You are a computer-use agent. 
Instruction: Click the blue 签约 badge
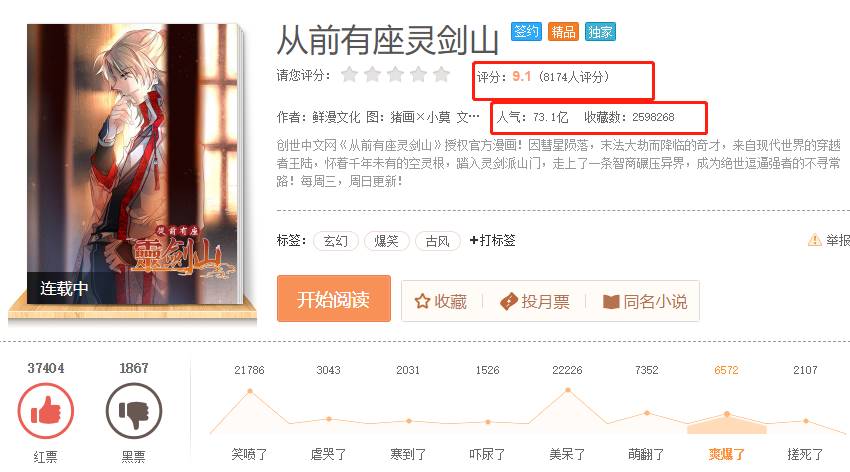[526, 31]
